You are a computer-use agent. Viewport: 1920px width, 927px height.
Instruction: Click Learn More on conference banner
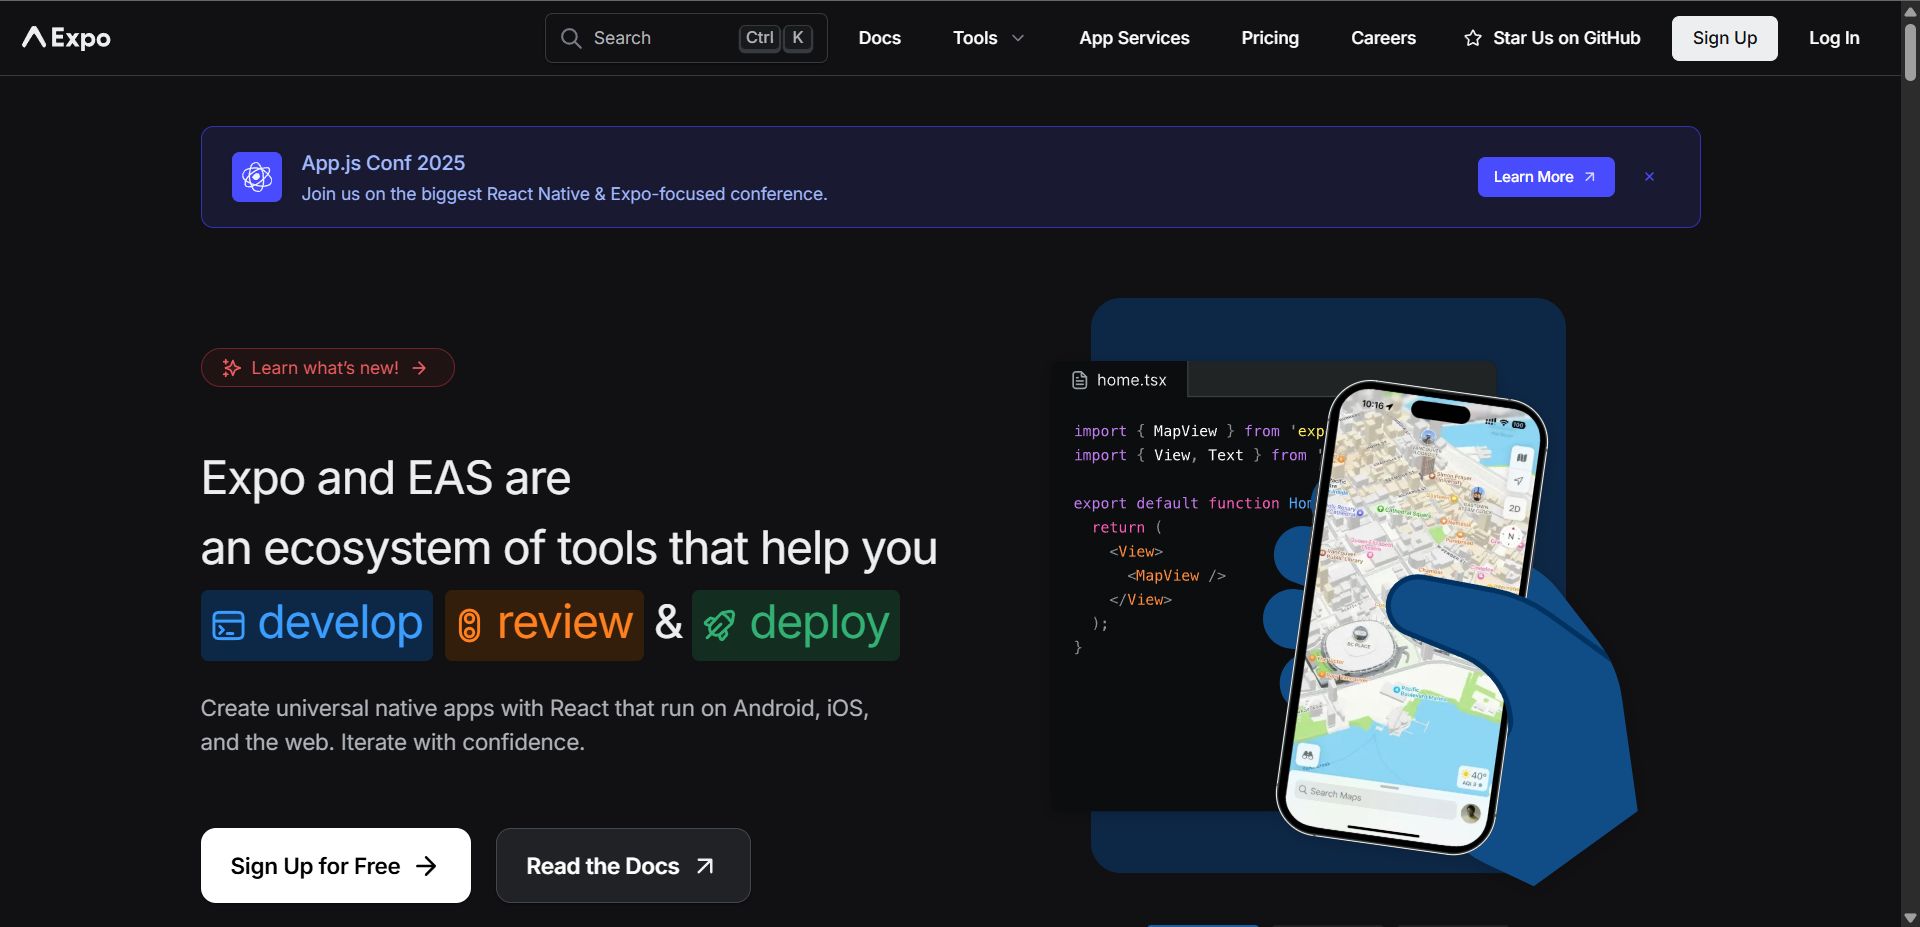click(x=1545, y=177)
